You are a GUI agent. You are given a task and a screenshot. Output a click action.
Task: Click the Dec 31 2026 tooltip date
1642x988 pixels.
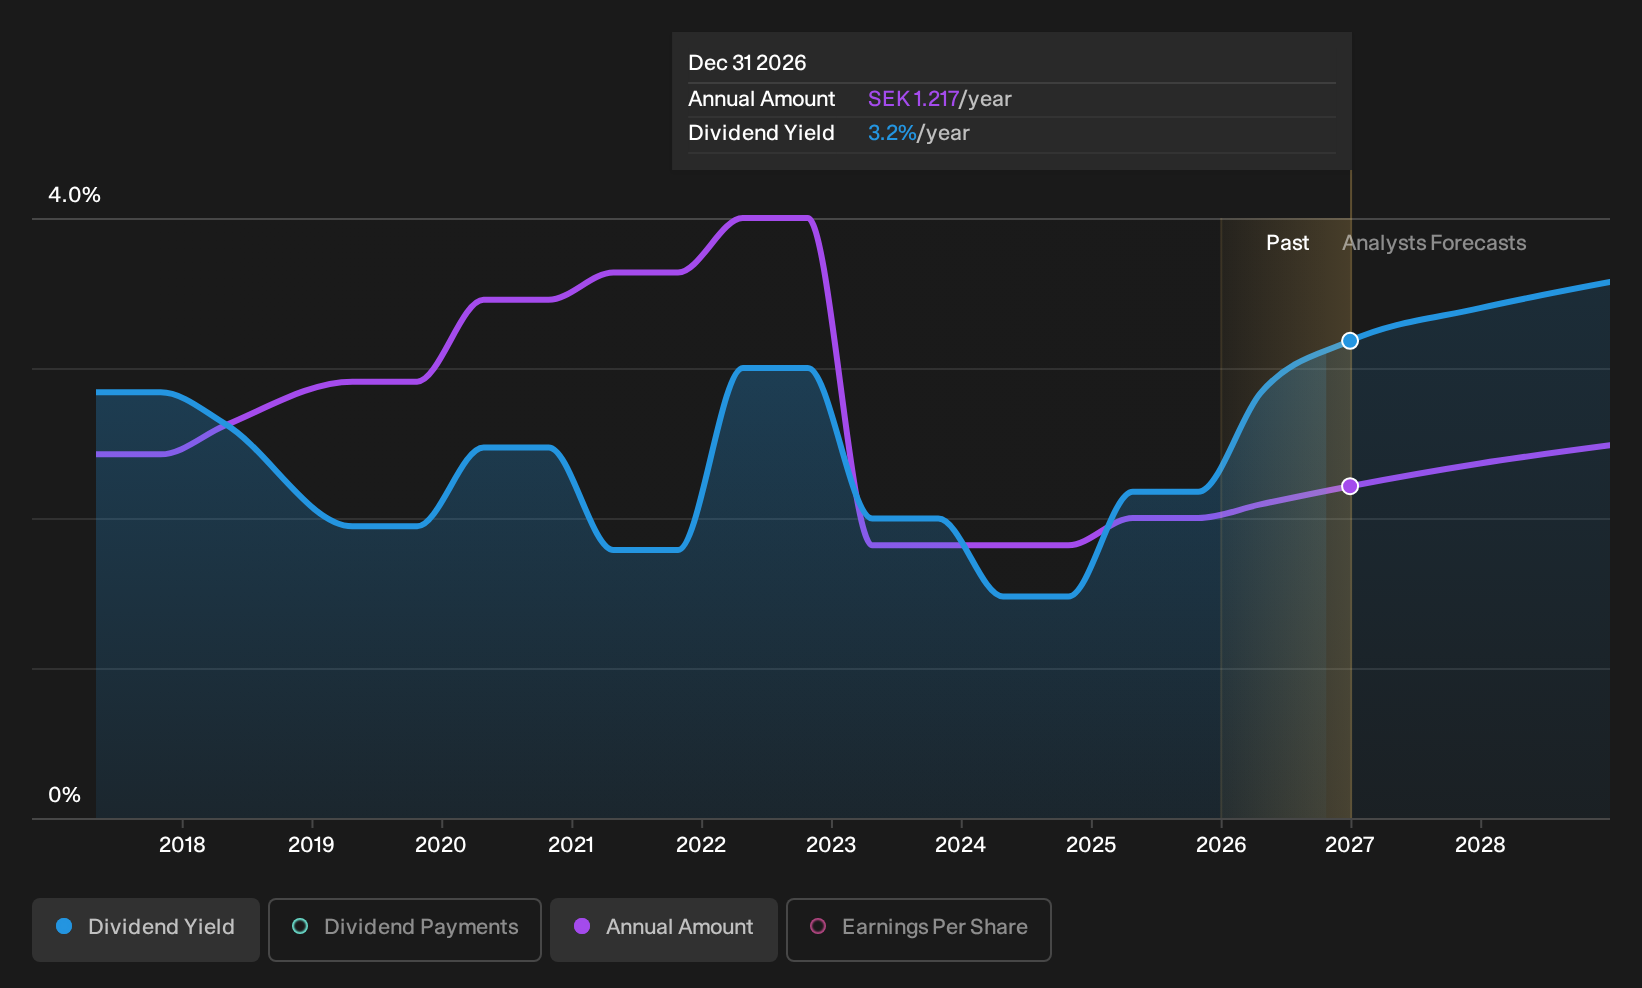tap(747, 63)
